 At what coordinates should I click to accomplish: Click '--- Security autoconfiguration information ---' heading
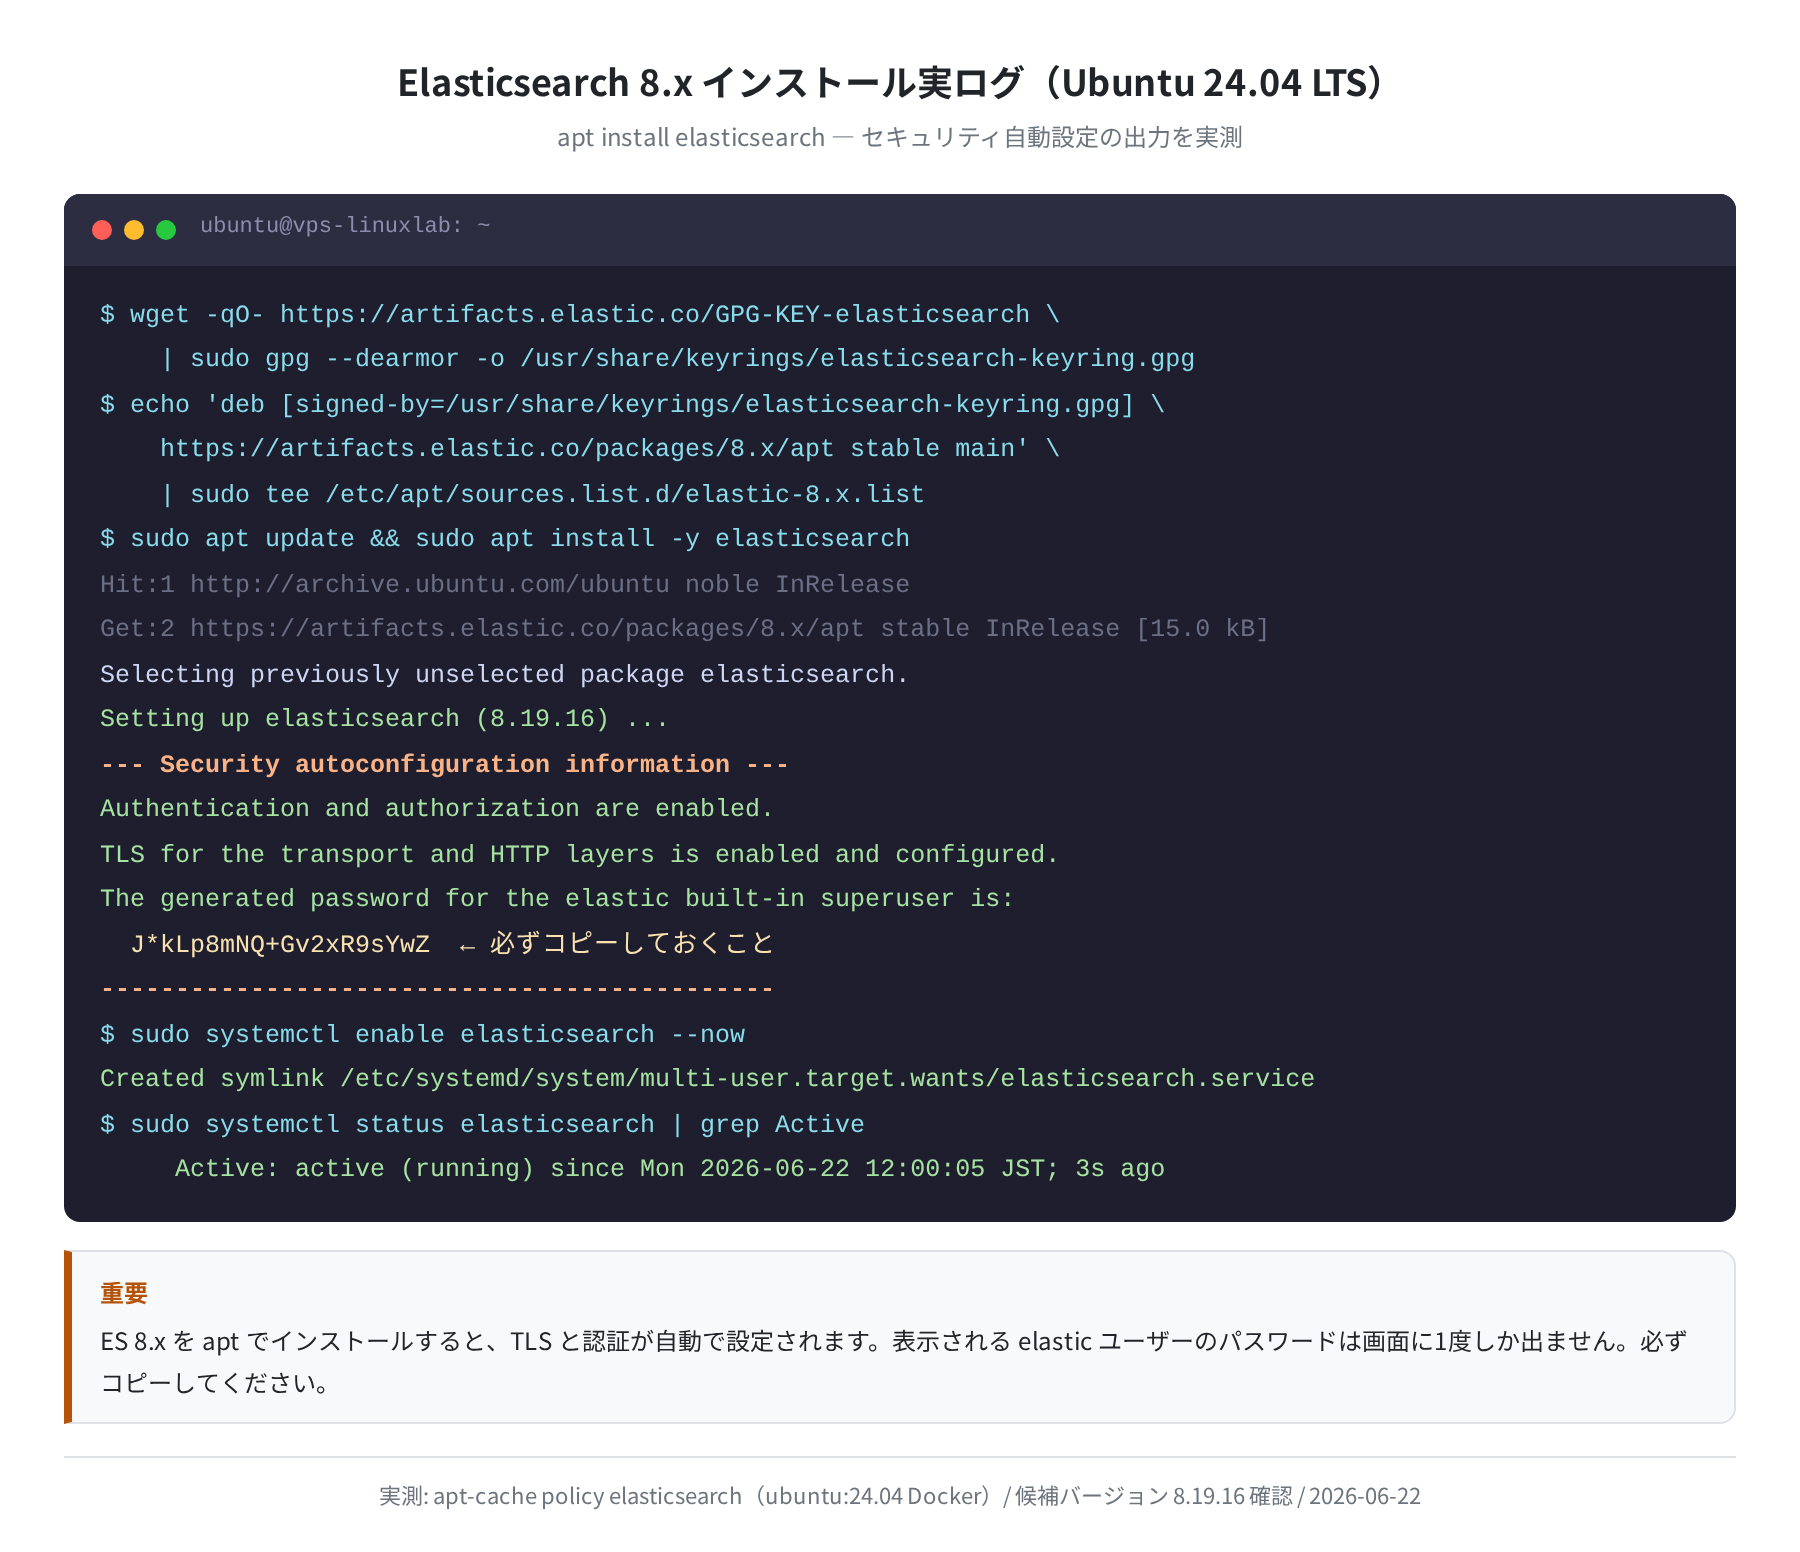445,764
